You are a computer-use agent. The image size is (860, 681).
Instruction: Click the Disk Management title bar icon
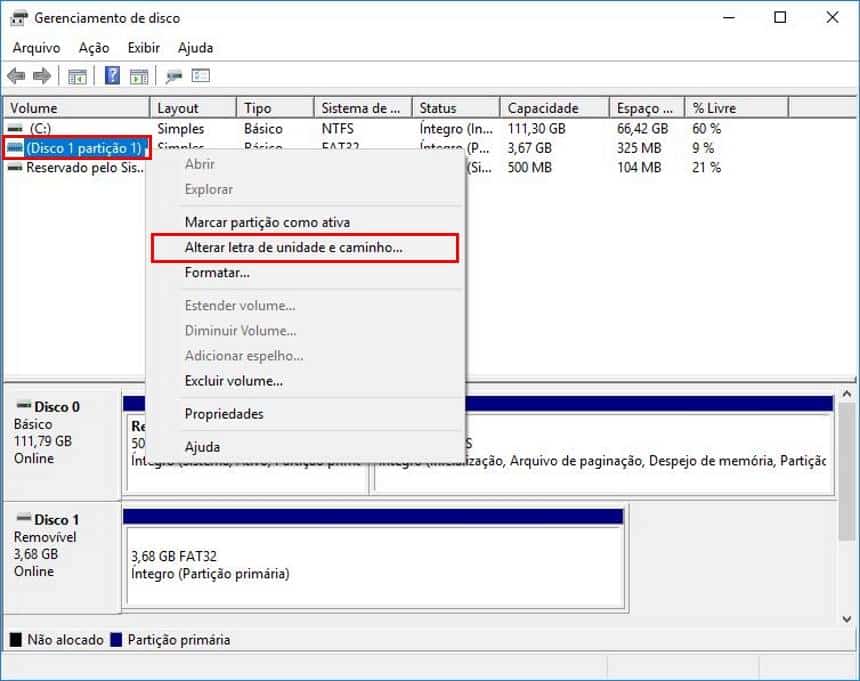coord(18,18)
